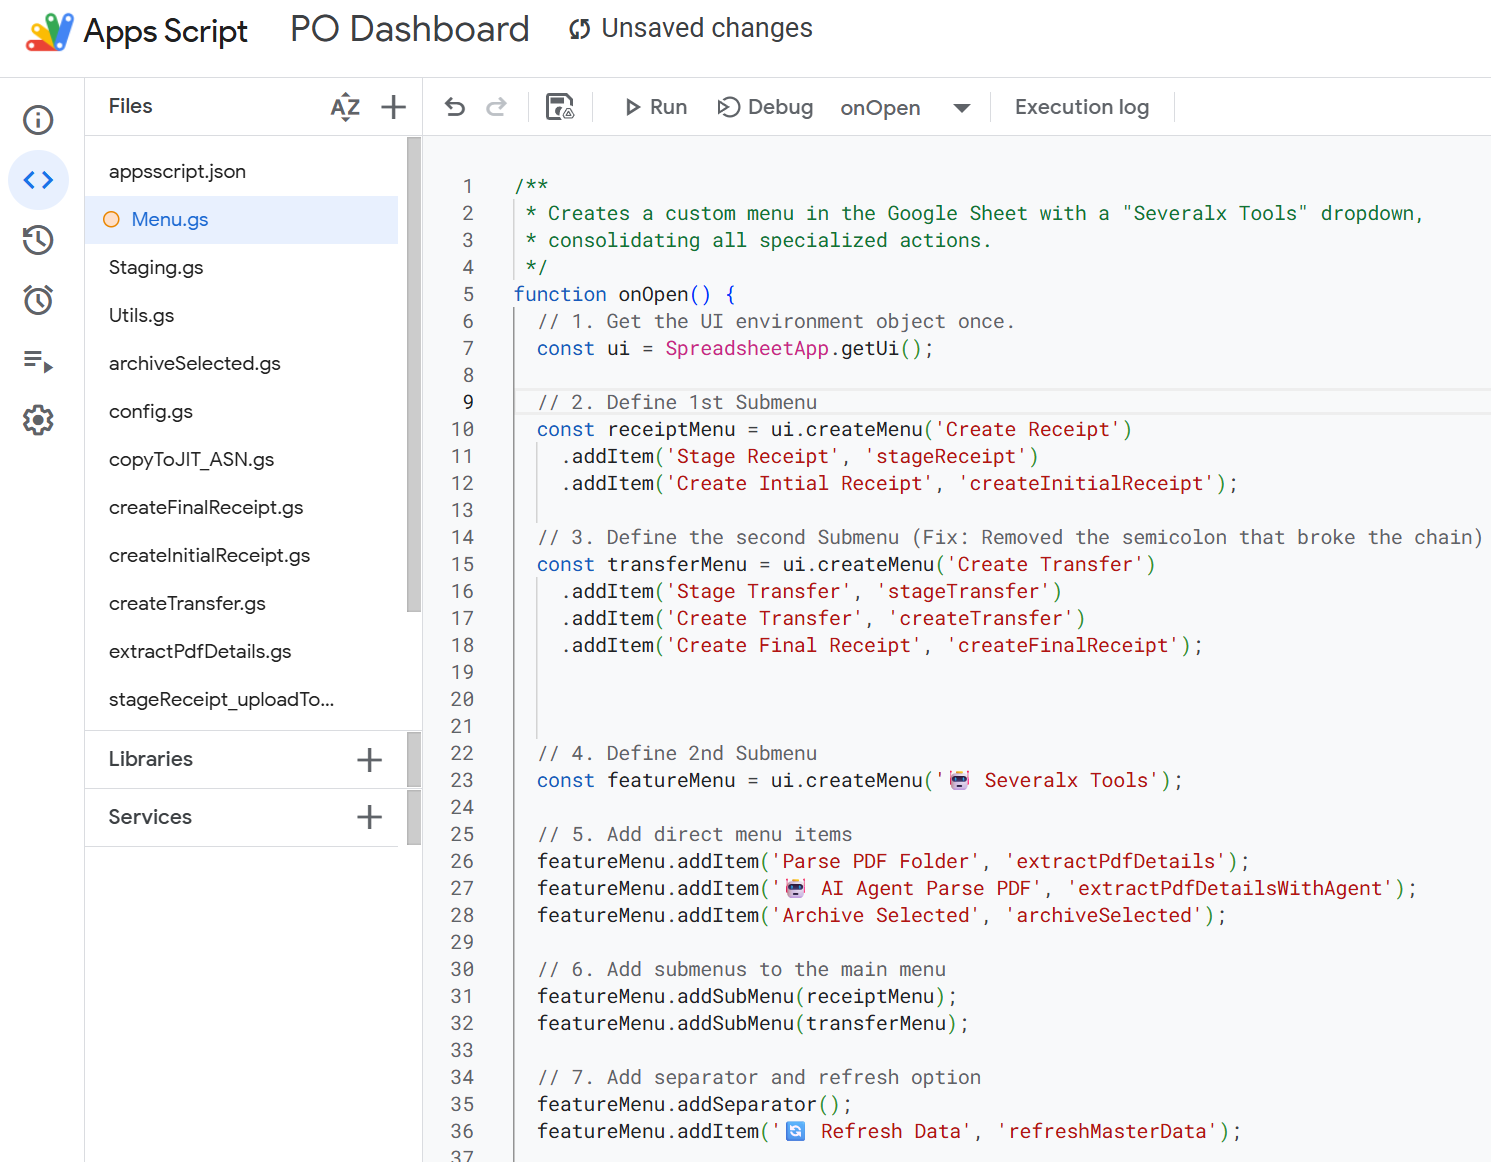The image size is (1491, 1162).
Task: Add a new file with plus icon
Action: click(394, 107)
